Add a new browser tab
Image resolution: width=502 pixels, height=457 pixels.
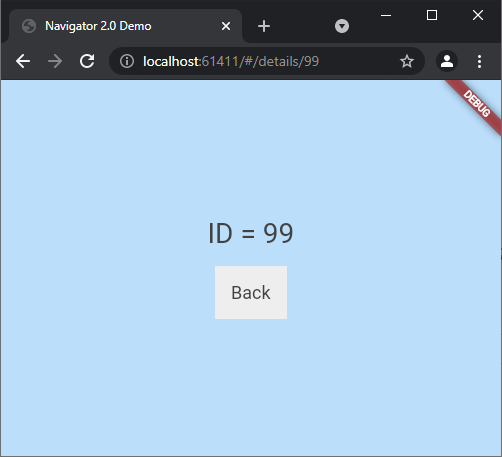[264, 26]
